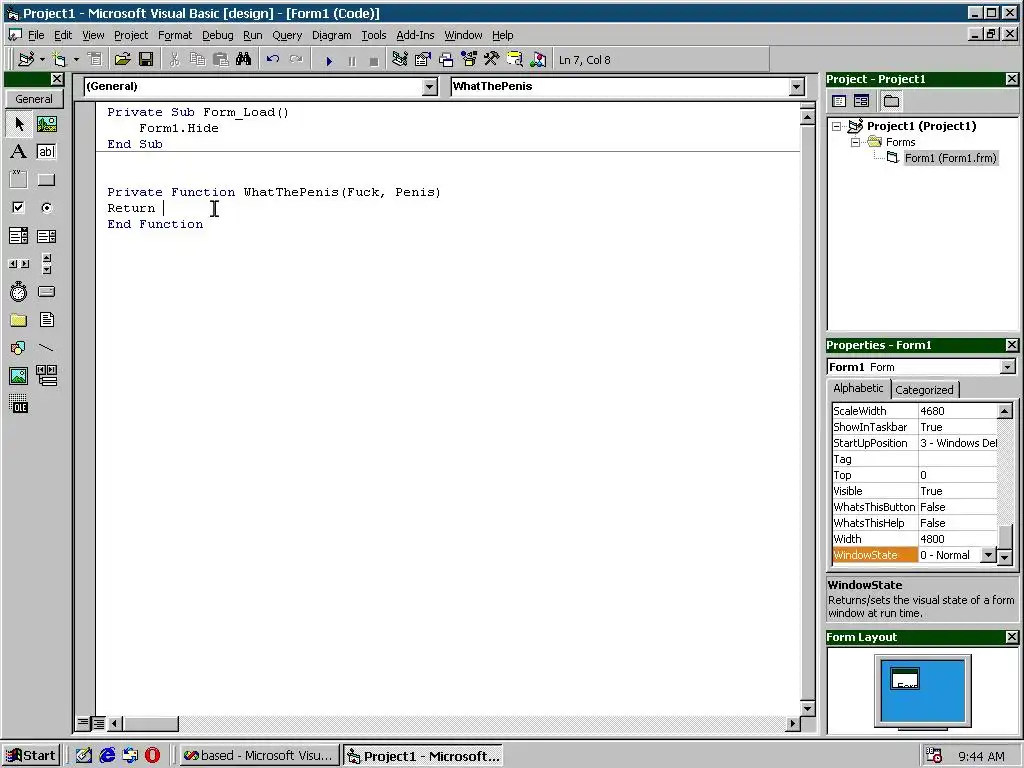
Task: Open Project Explorer from the toolbar icon
Action: coord(400,60)
